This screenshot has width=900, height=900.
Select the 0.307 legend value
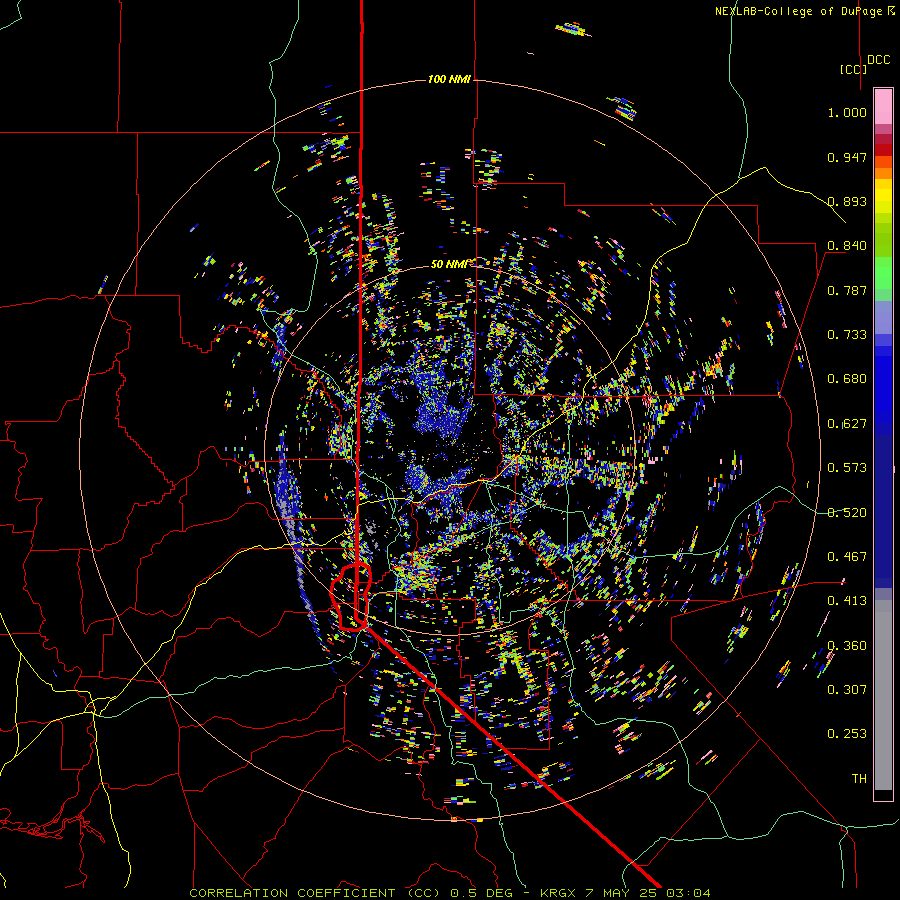coord(847,690)
